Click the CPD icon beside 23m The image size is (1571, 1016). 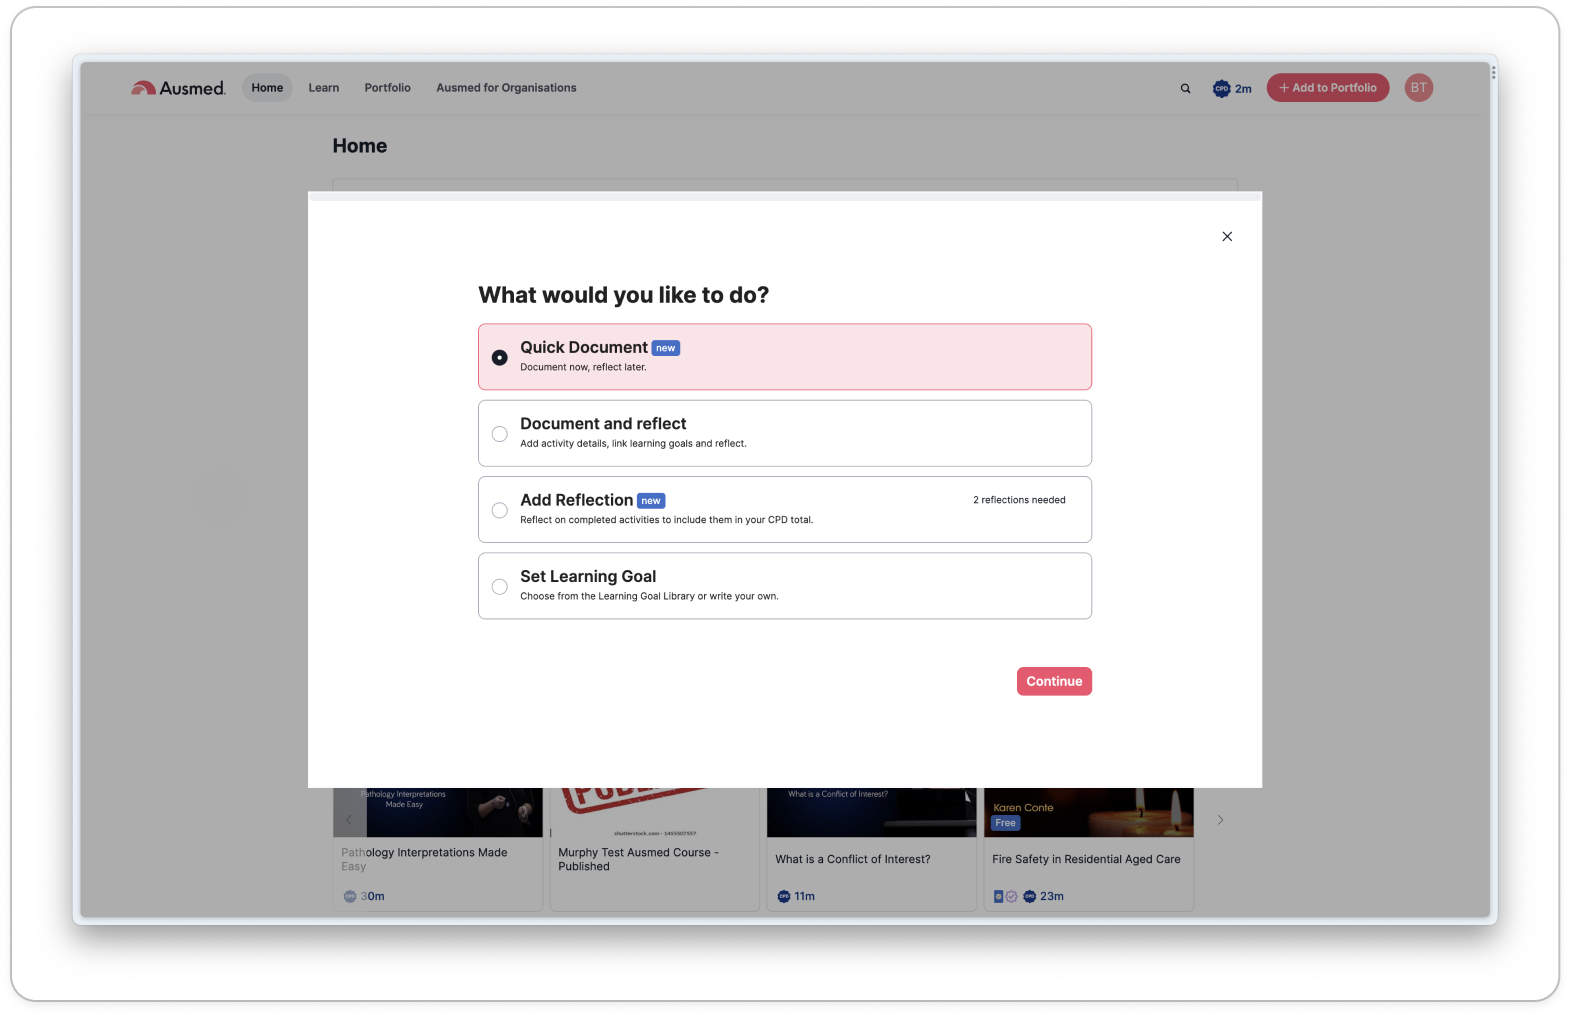pos(1030,897)
